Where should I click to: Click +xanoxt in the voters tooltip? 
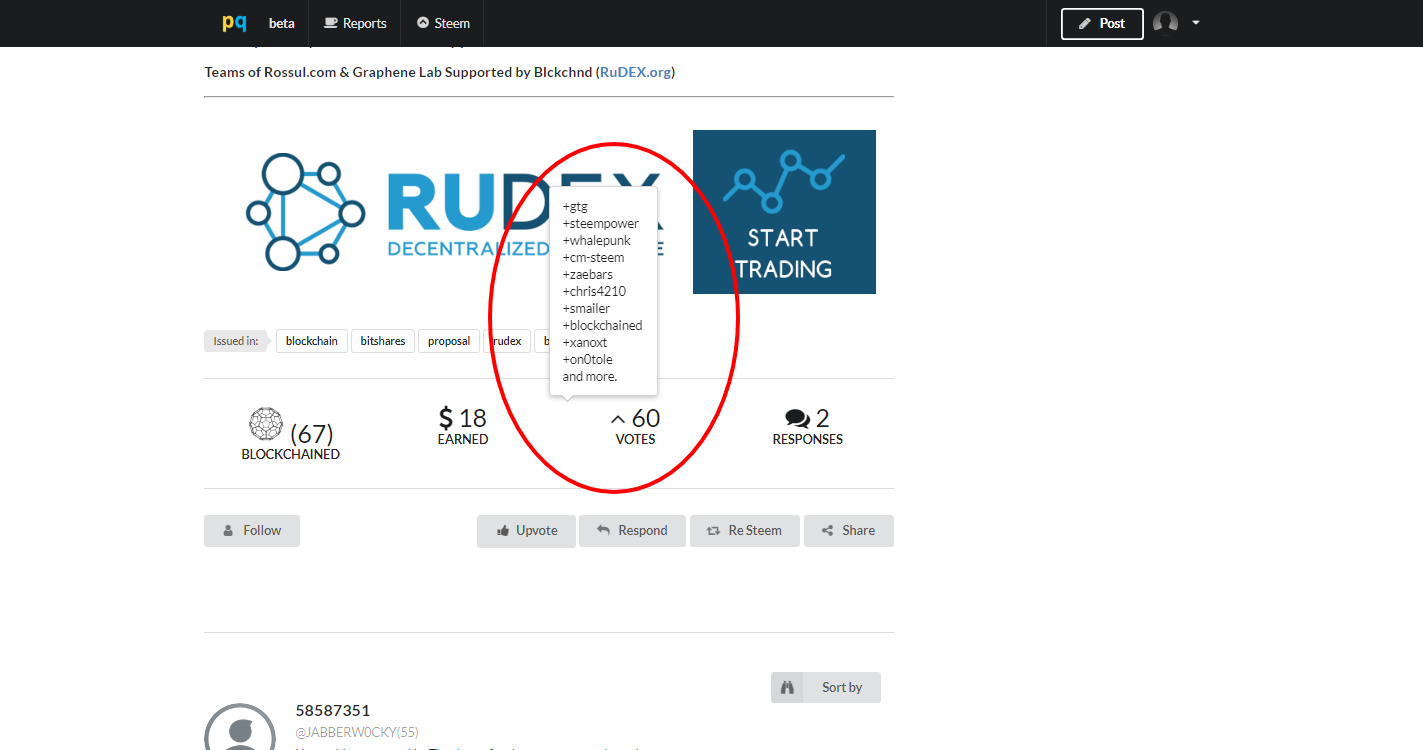click(585, 343)
